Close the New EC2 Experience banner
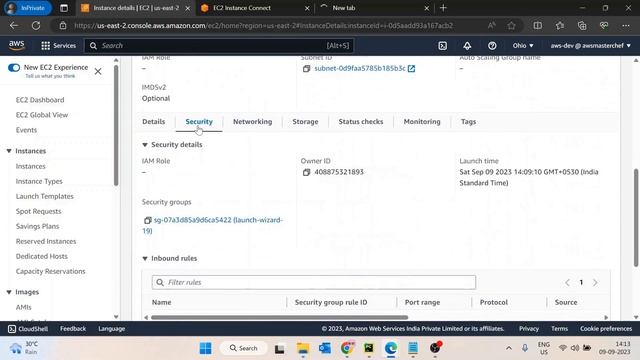640x360 pixels. point(98,71)
